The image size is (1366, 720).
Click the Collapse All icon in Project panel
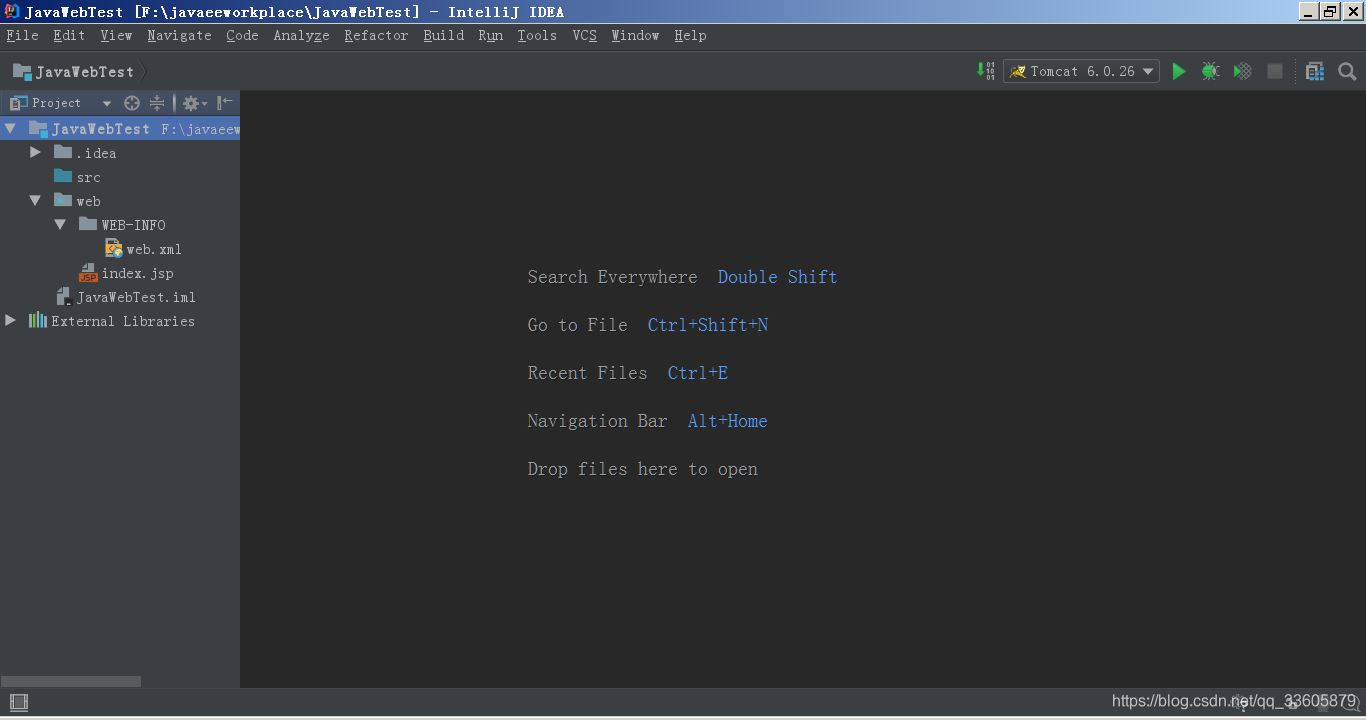[157, 103]
